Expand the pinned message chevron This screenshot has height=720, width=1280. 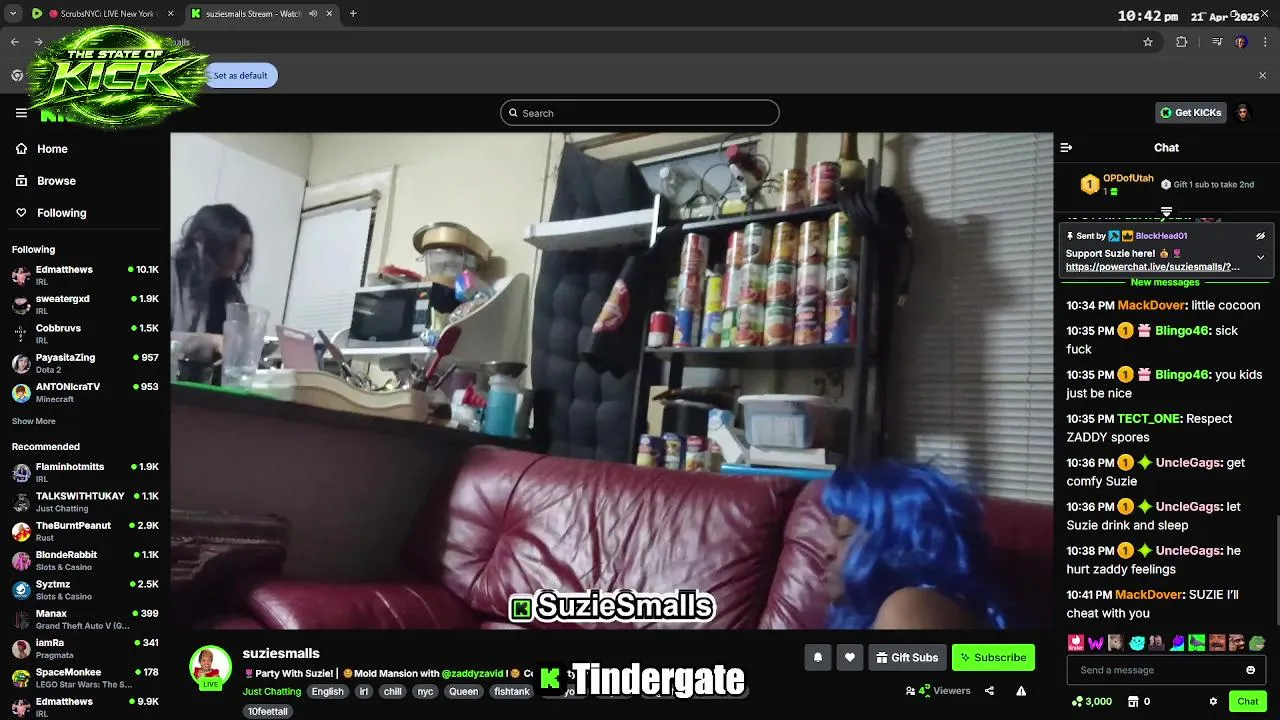tap(1260, 257)
